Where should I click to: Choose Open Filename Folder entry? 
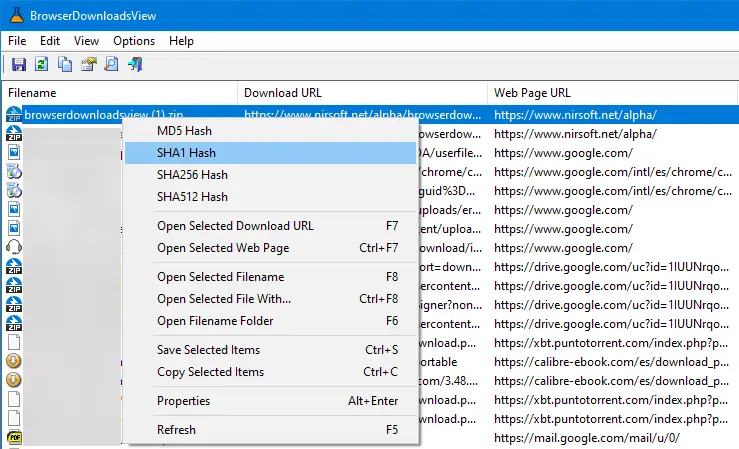pyautogui.click(x=215, y=321)
